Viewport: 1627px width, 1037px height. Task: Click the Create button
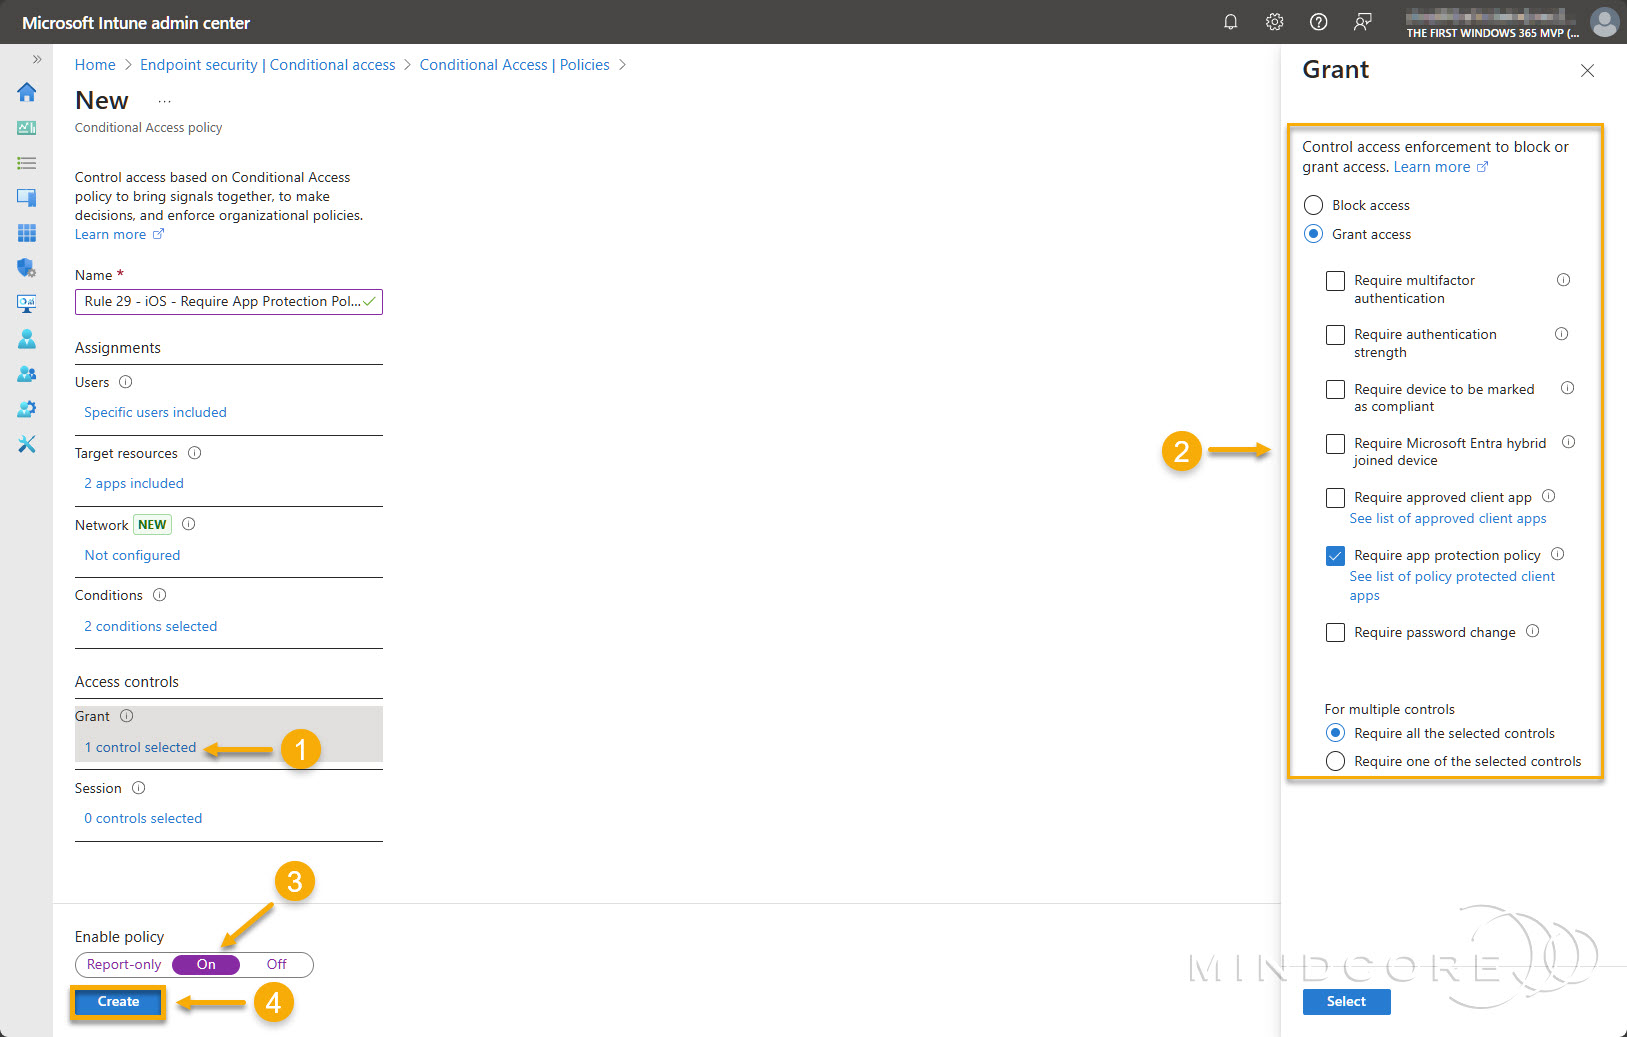point(117,1001)
